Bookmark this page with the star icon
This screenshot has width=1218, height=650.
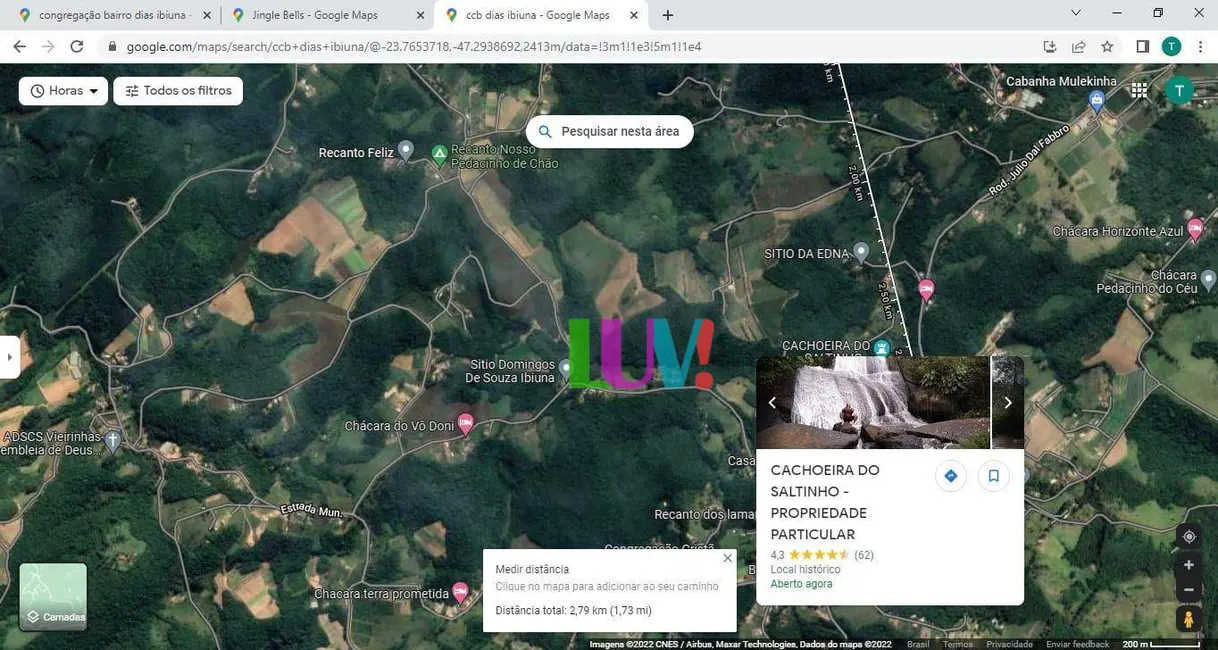pyautogui.click(x=1107, y=47)
